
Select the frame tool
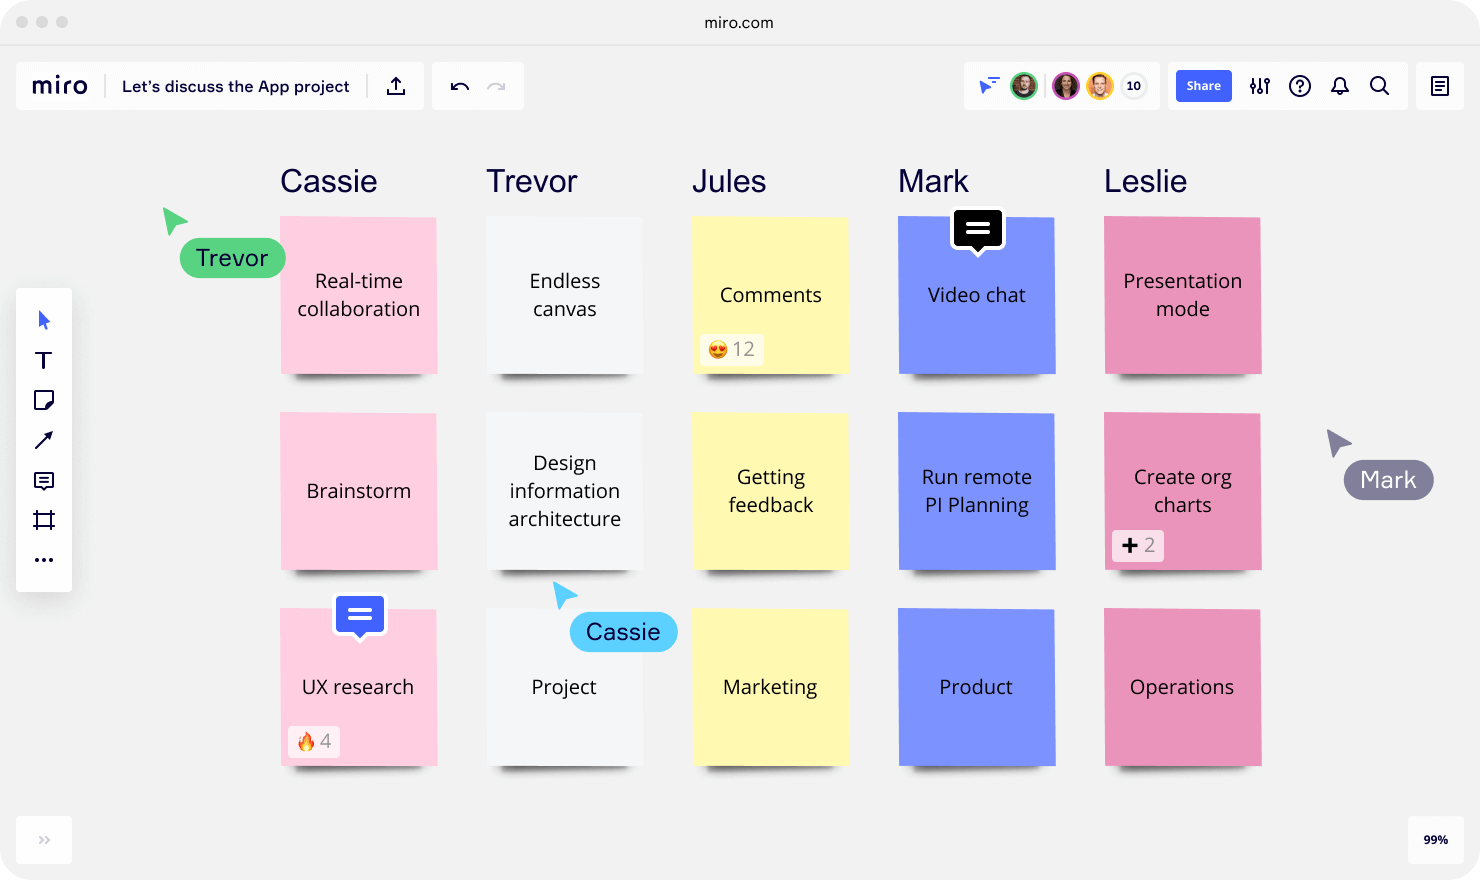click(x=44, y=520)
